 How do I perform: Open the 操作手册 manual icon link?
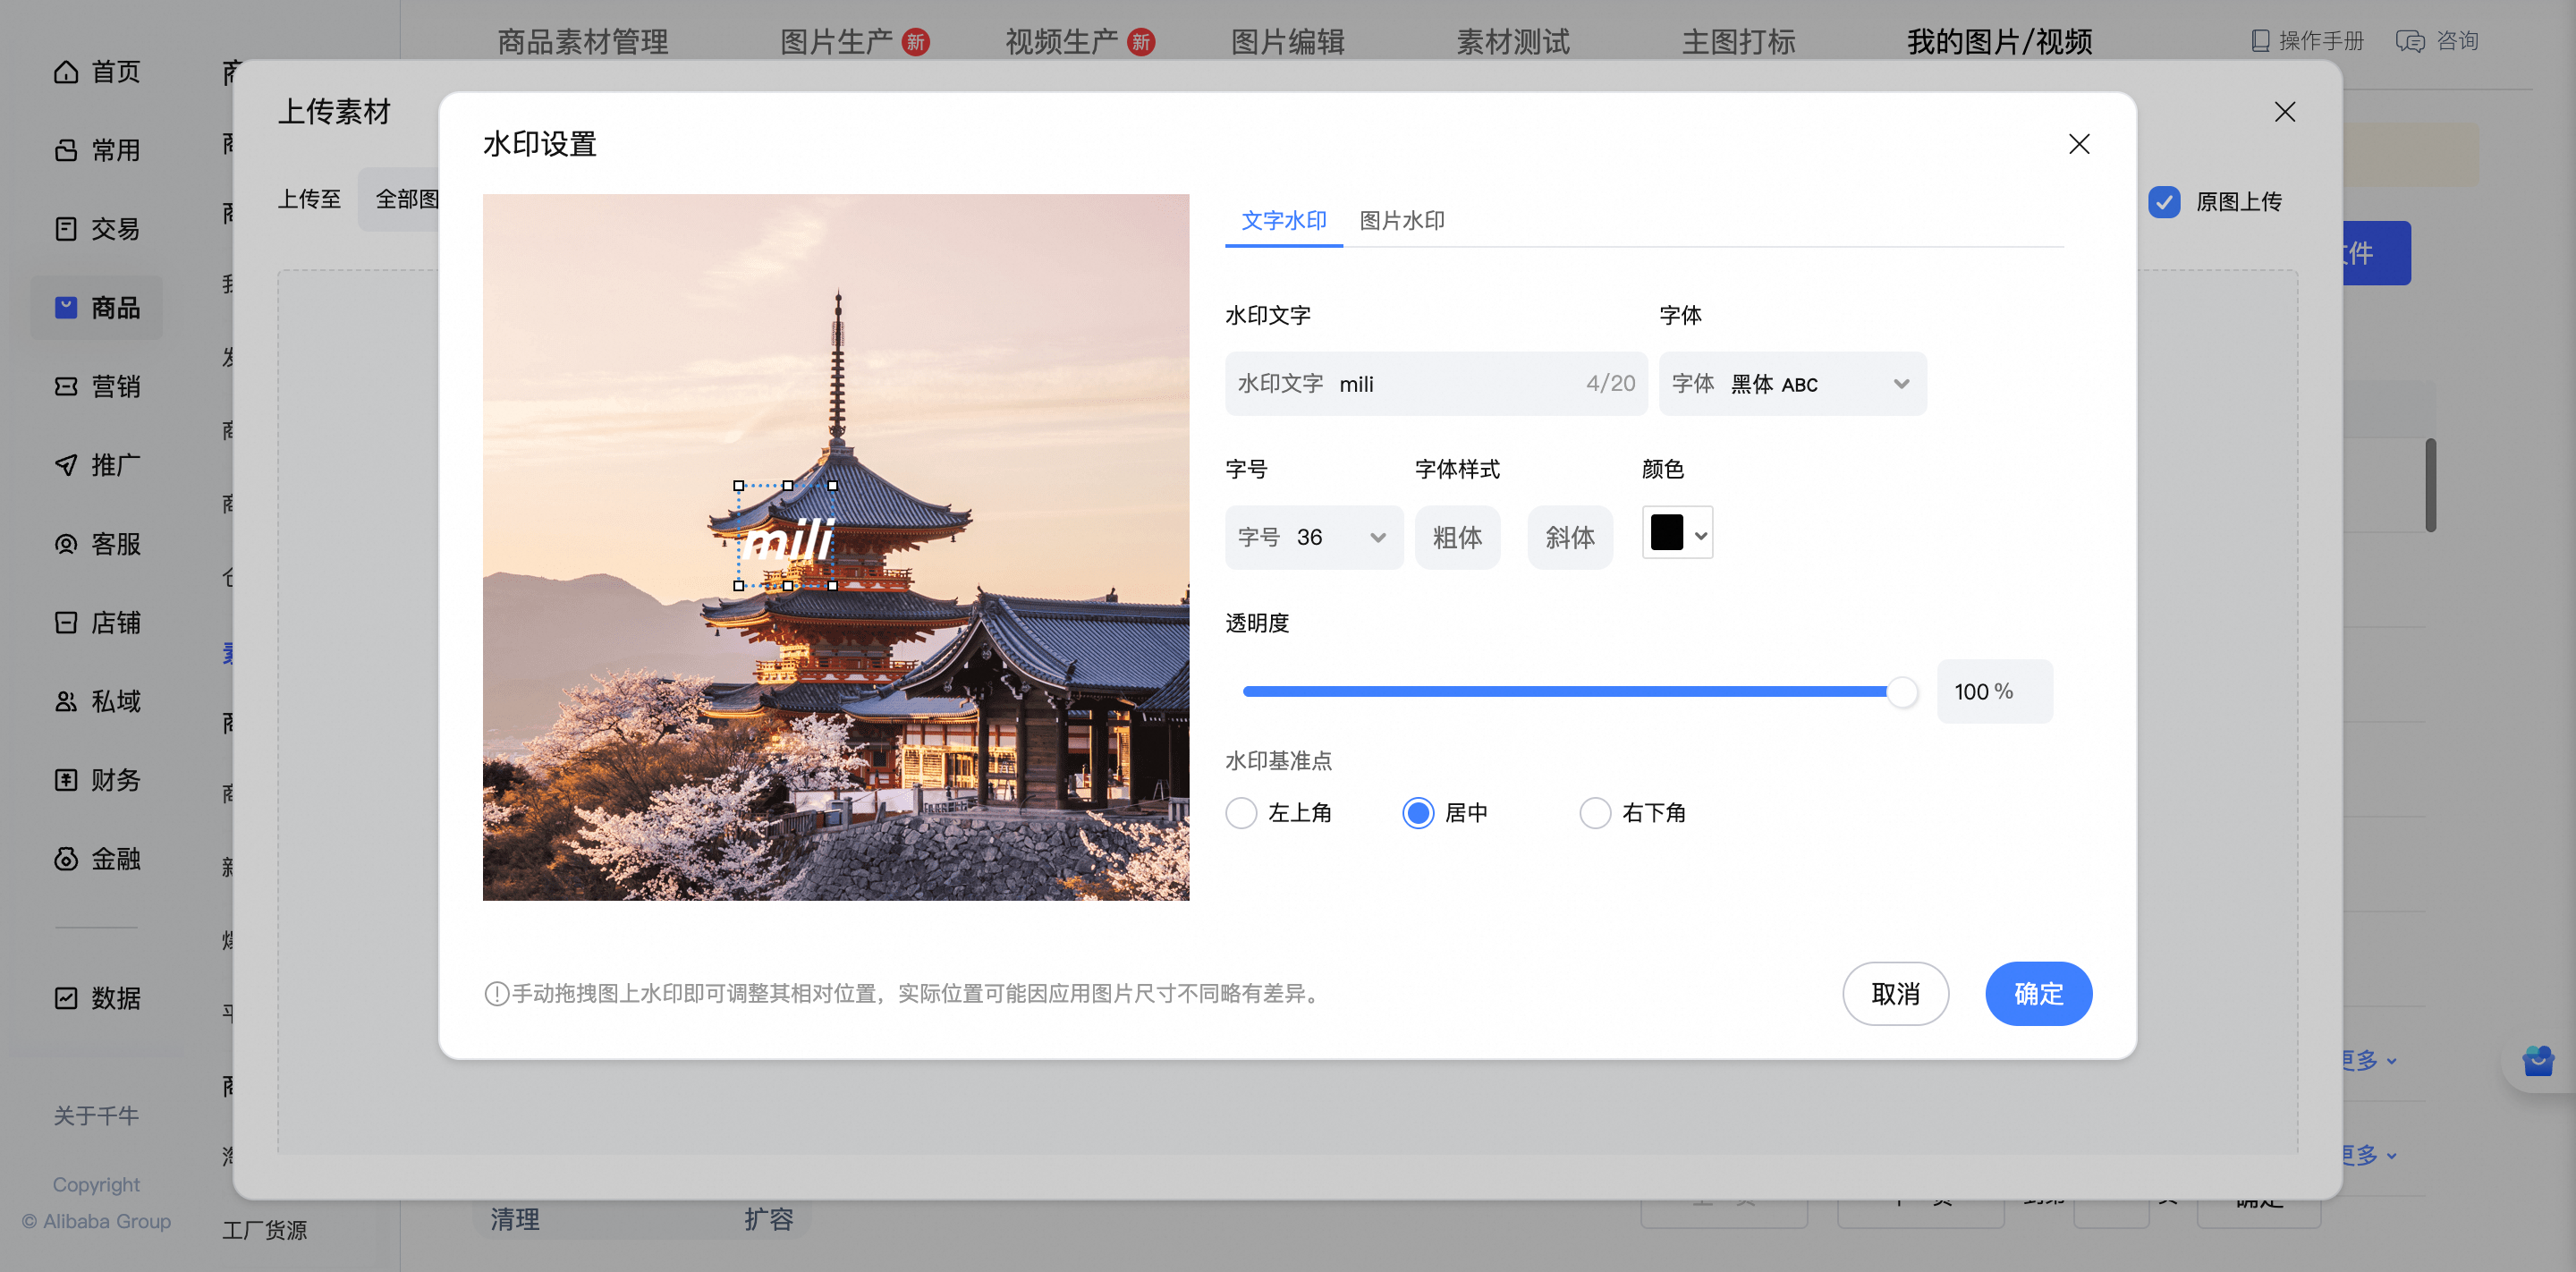2307,41
